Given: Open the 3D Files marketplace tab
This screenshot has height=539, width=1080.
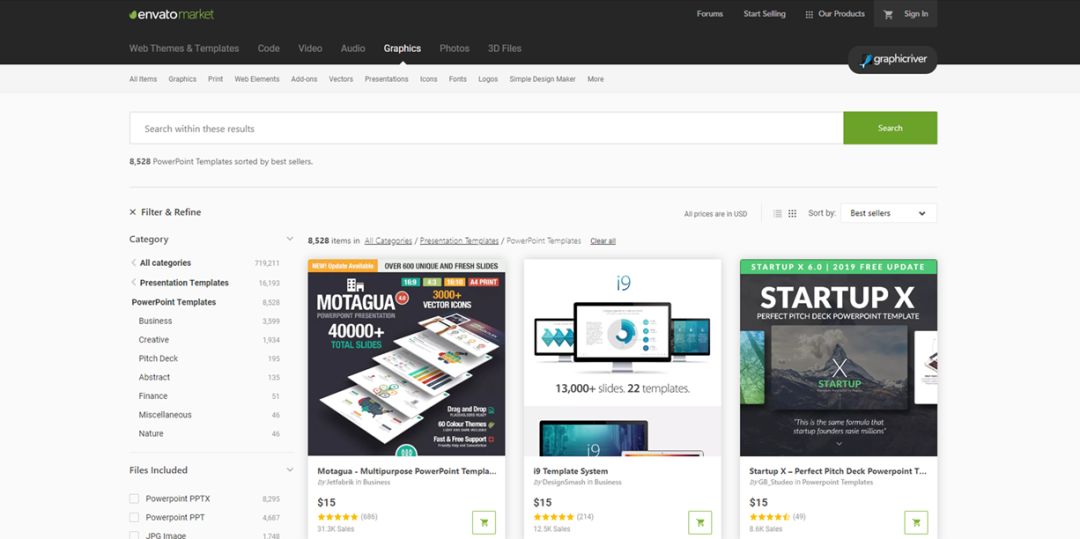Looking at the screenshot, I should [x=504, y=48].
